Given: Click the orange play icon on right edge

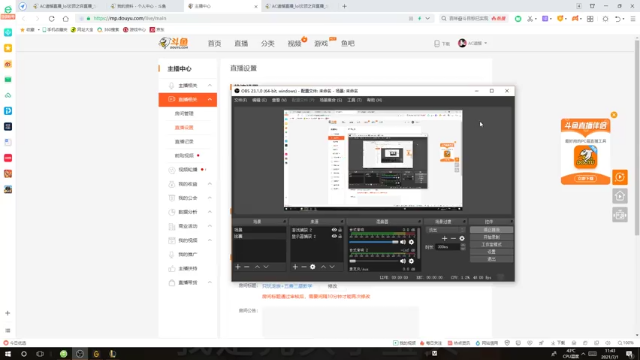Looking at the screenshot, I should click(x=620, y=177).
